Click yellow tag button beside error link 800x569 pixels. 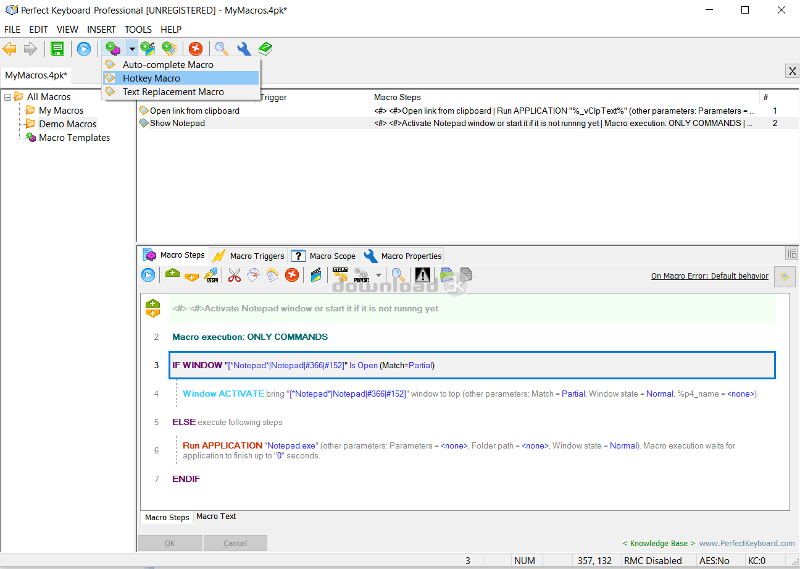tap(784, 276)
